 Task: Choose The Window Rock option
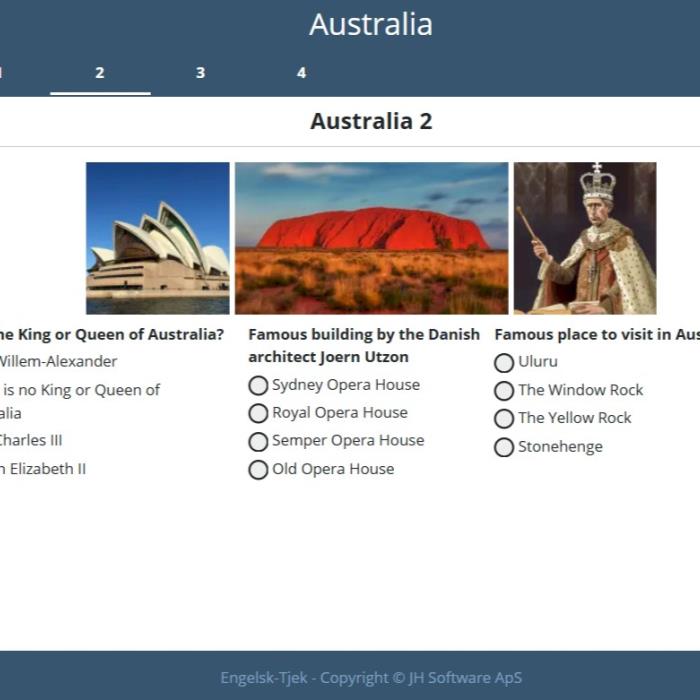(504, 391)
